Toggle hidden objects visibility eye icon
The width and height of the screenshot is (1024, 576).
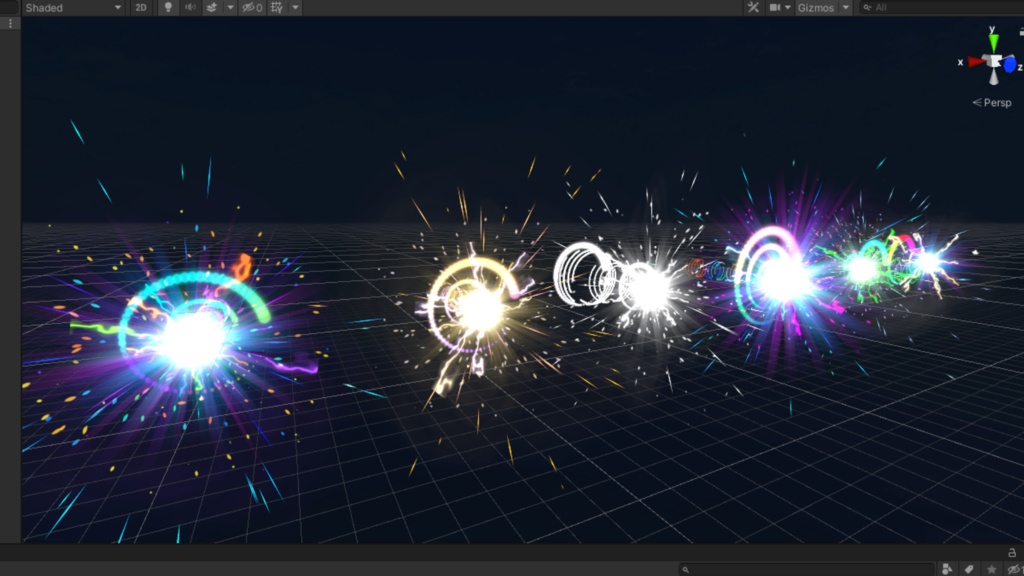[x=252, y=8]
